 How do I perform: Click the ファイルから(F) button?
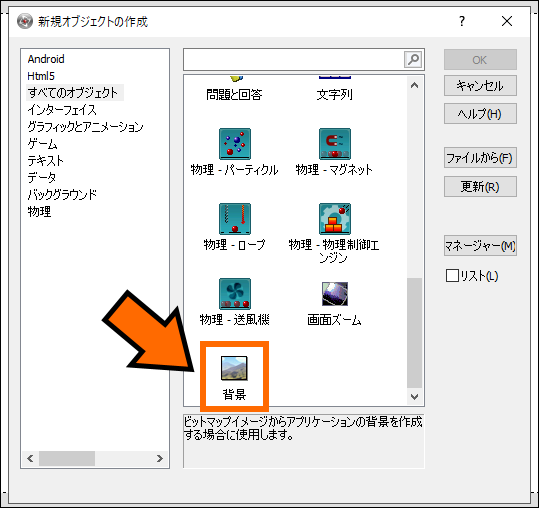(x=480, y=158)
